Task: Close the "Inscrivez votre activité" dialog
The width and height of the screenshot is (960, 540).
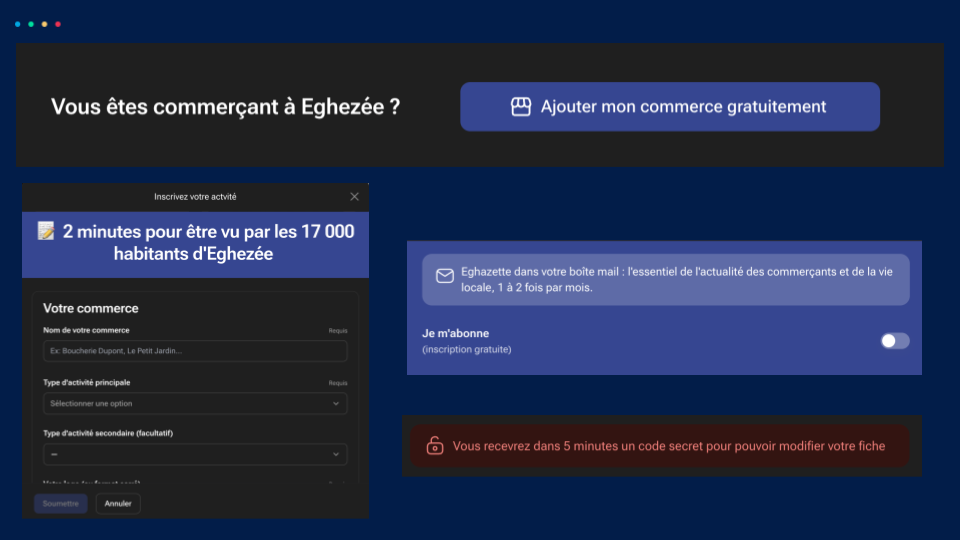Action: 354,197
